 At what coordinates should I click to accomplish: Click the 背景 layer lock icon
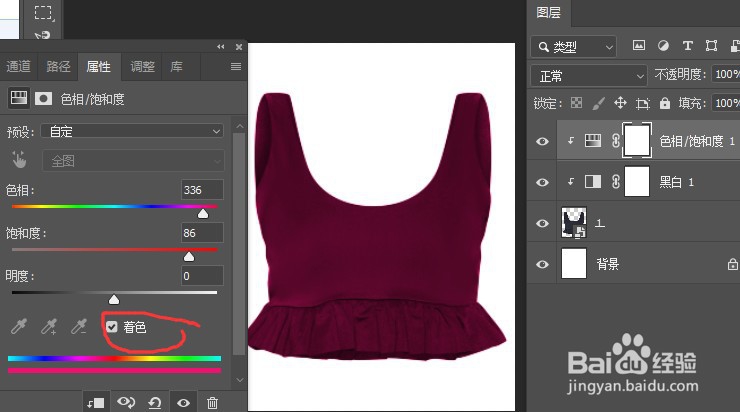(x=732, y=264)
